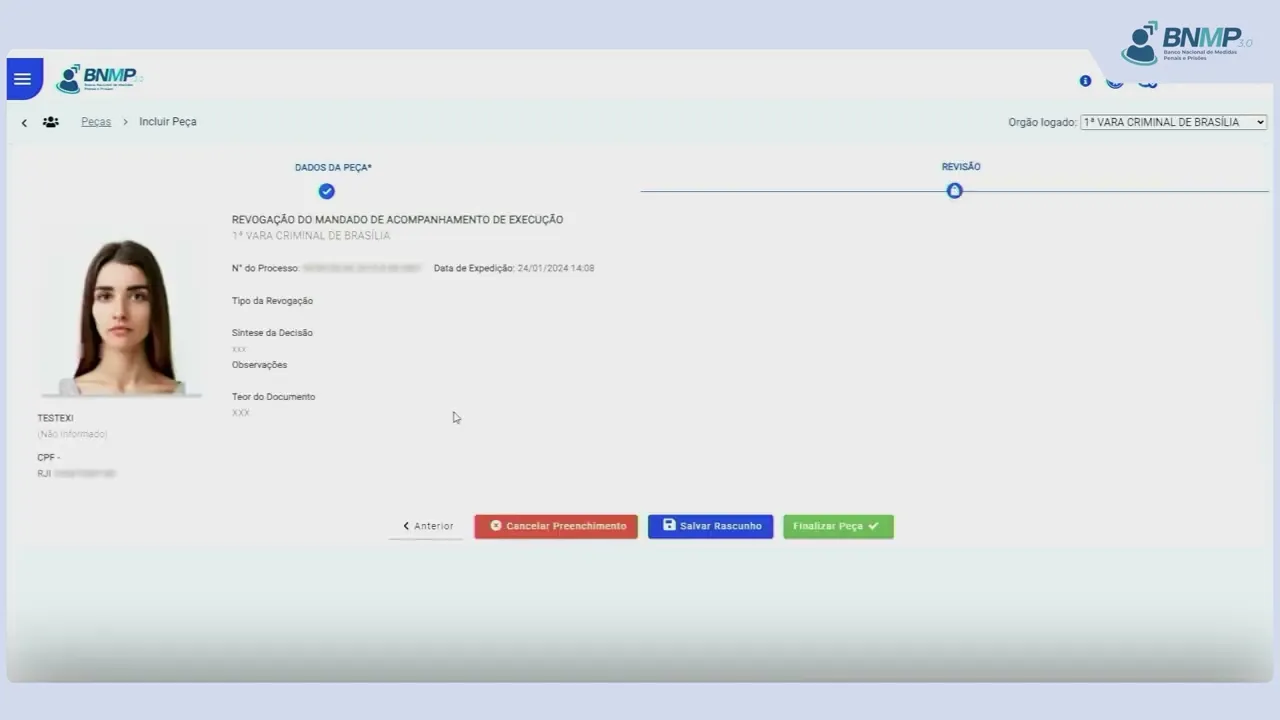This screenshot has height=720, width=1280.
Task: Go to Anterior step
Action: point(427,526)
